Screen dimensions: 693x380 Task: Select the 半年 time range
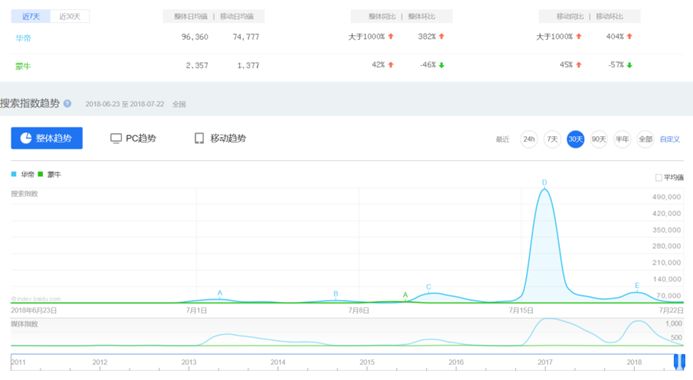tap(622, 139)
